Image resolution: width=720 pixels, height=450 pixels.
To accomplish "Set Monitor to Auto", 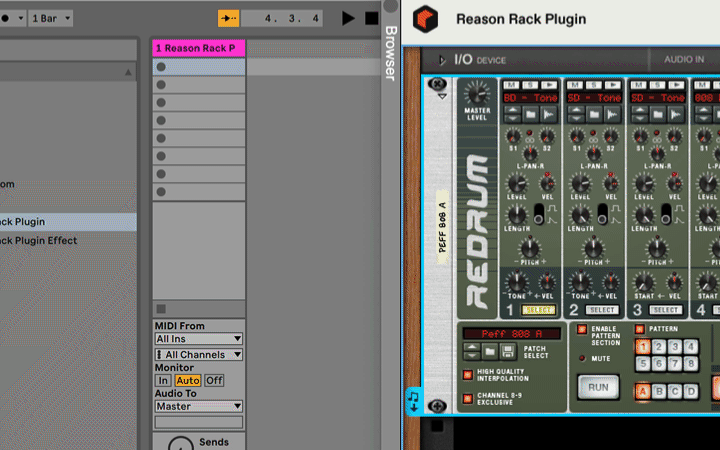I will (188, 380).
